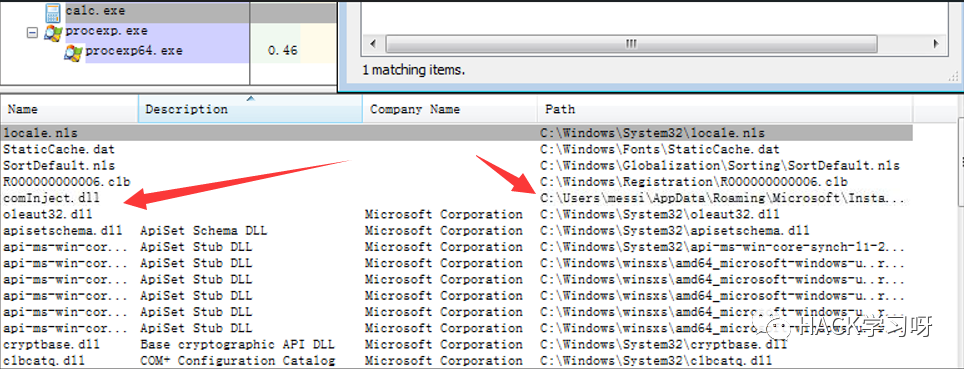
Task: Click Microsoft Corporation in the oleaut32.dll row
Action: click(443, 215)
